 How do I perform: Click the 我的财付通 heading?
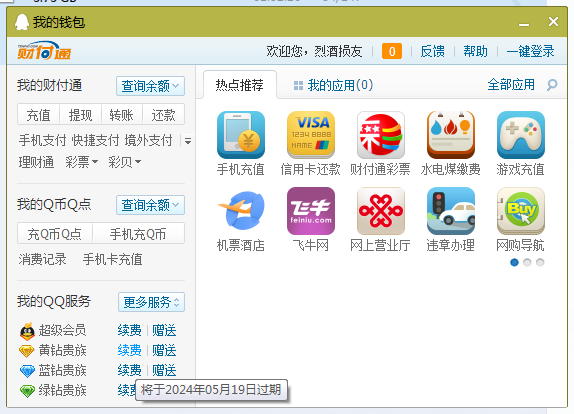coord(49,85)
